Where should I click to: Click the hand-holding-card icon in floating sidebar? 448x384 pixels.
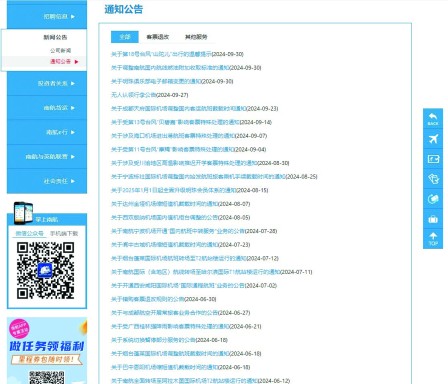(433, 179)
